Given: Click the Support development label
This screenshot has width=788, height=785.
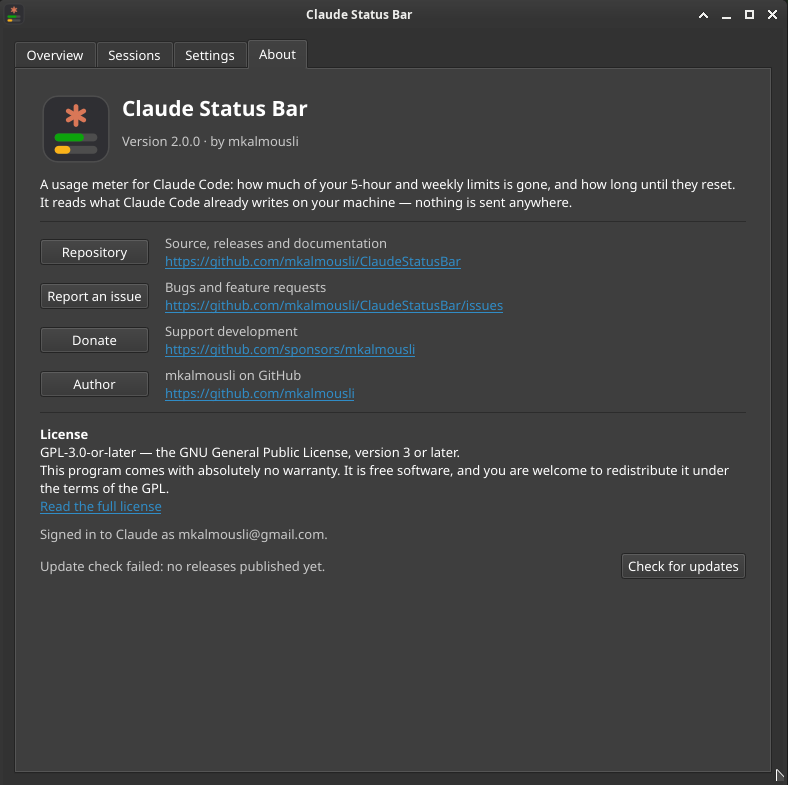Looking at the screenshot, I should 231,332.
